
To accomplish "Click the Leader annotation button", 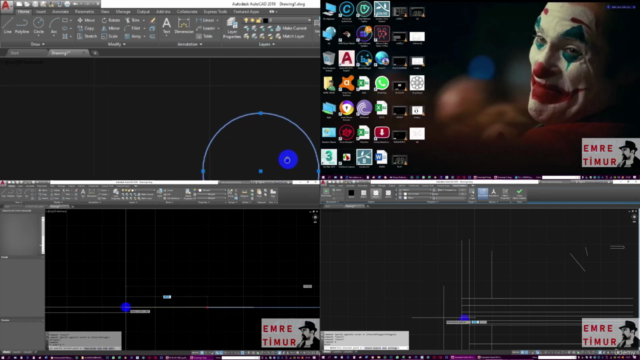I will (x=207, y=28).
